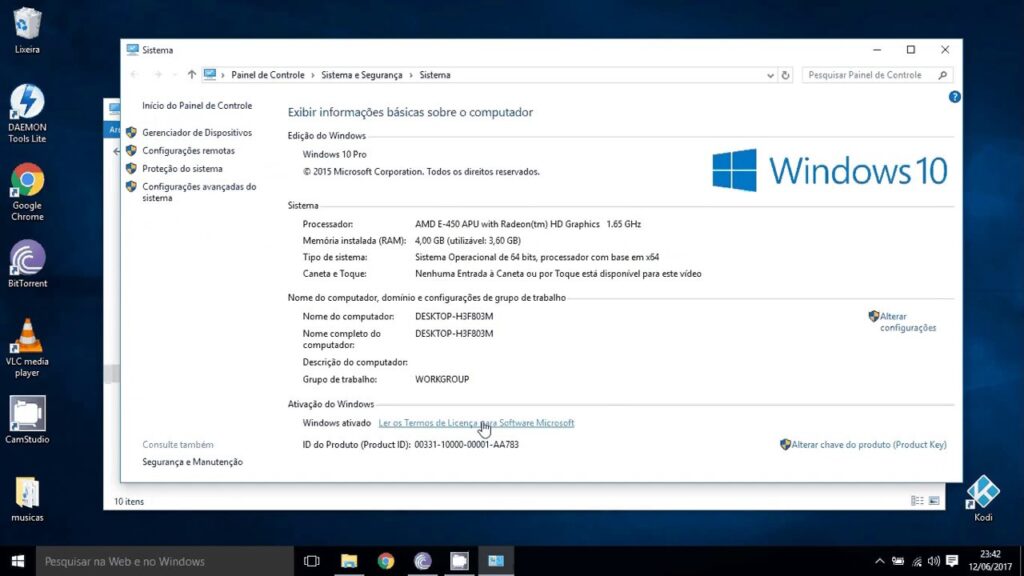Open DAEMON Tools Lite desktop icon
The height and width of the screenshot is (576, 1024).
(x=27, y=113)
